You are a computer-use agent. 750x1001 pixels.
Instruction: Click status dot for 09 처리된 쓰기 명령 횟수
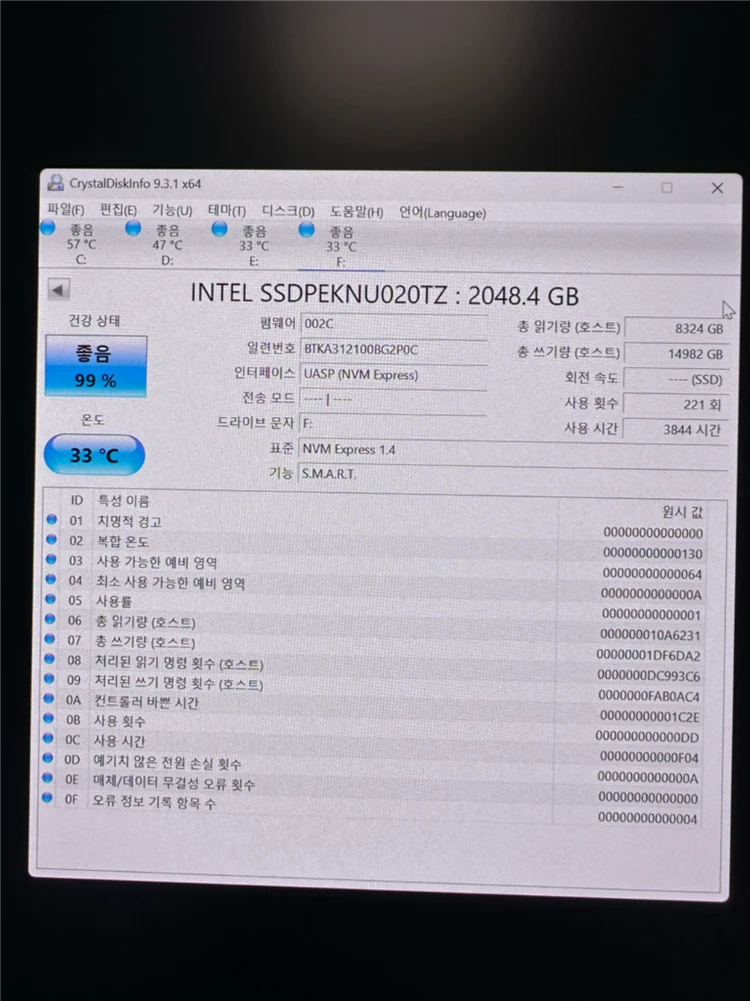[49, 679]
